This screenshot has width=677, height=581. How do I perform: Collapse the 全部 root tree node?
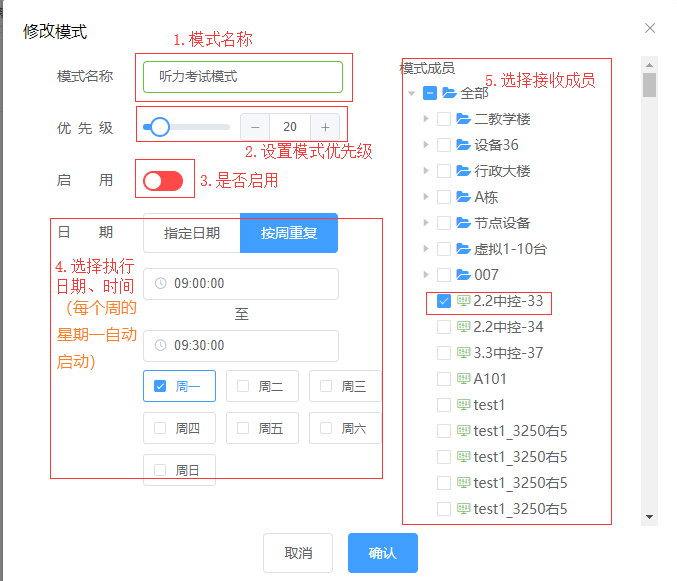pos(412,93)
